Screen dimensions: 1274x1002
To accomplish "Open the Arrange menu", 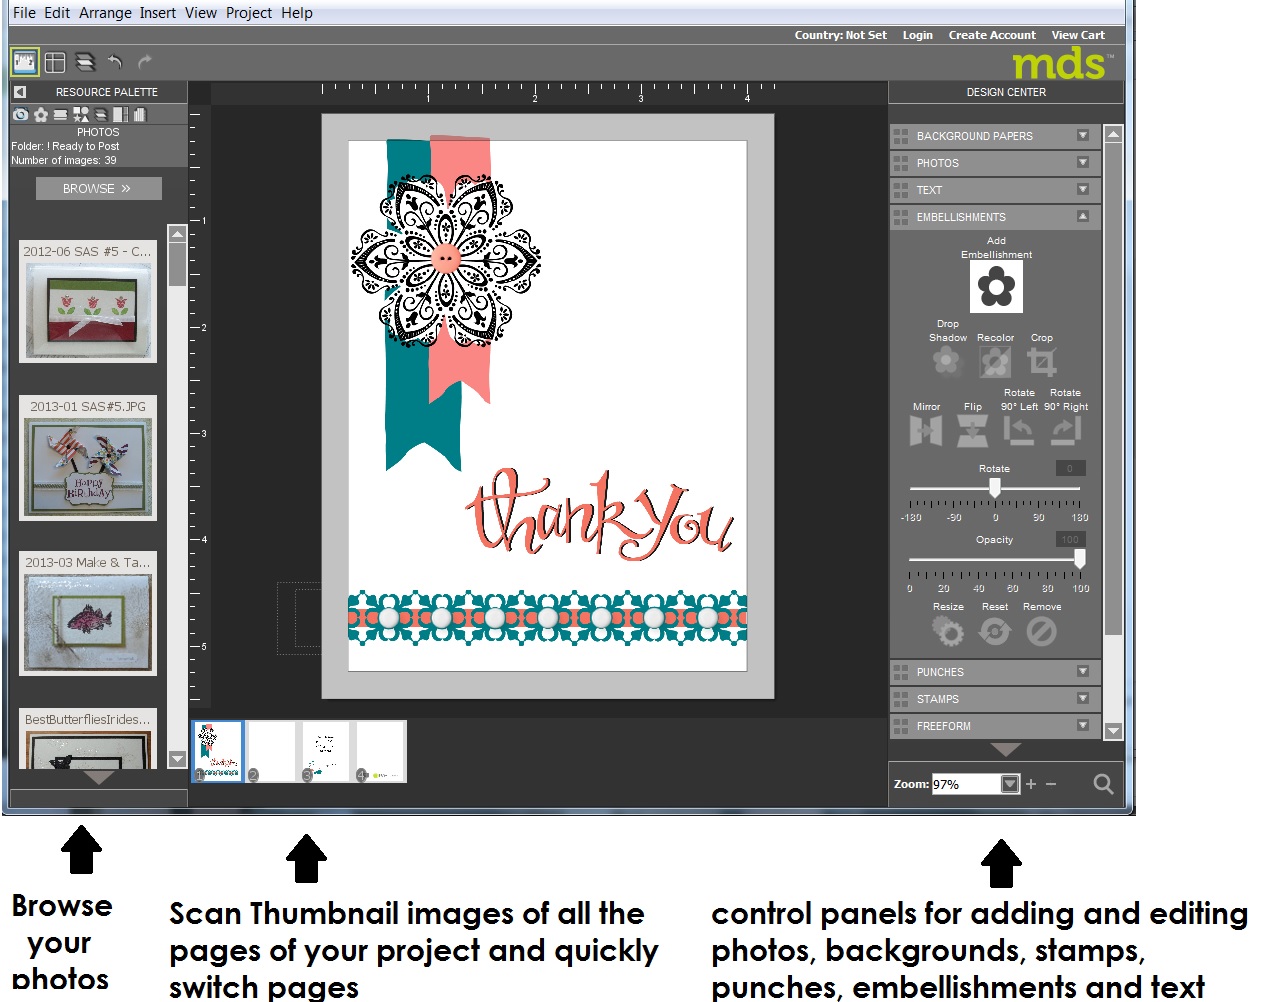I will click(x=105, y=12).
